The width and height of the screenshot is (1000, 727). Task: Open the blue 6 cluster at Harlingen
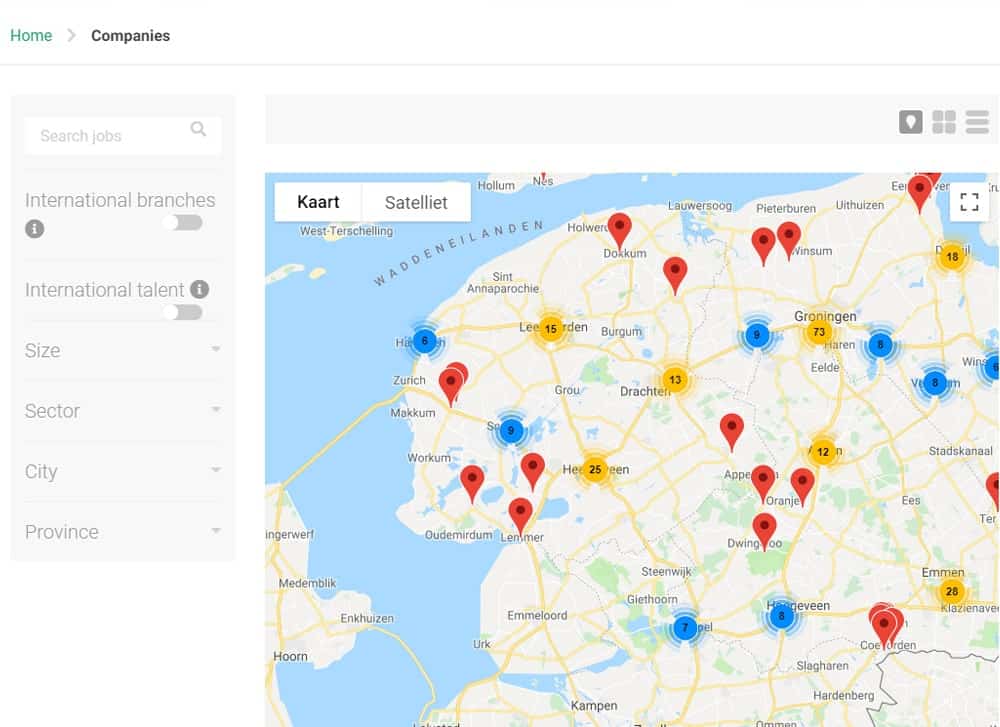coord(425,341)
